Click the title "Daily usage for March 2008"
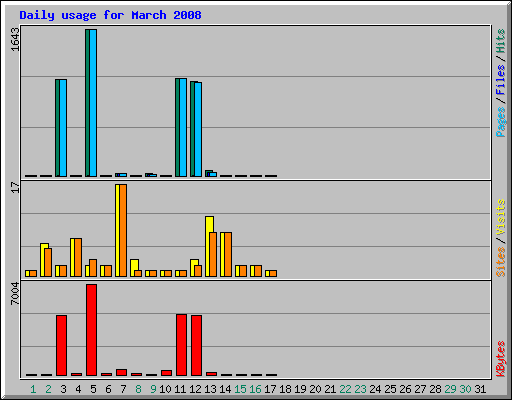 [110, 15]
